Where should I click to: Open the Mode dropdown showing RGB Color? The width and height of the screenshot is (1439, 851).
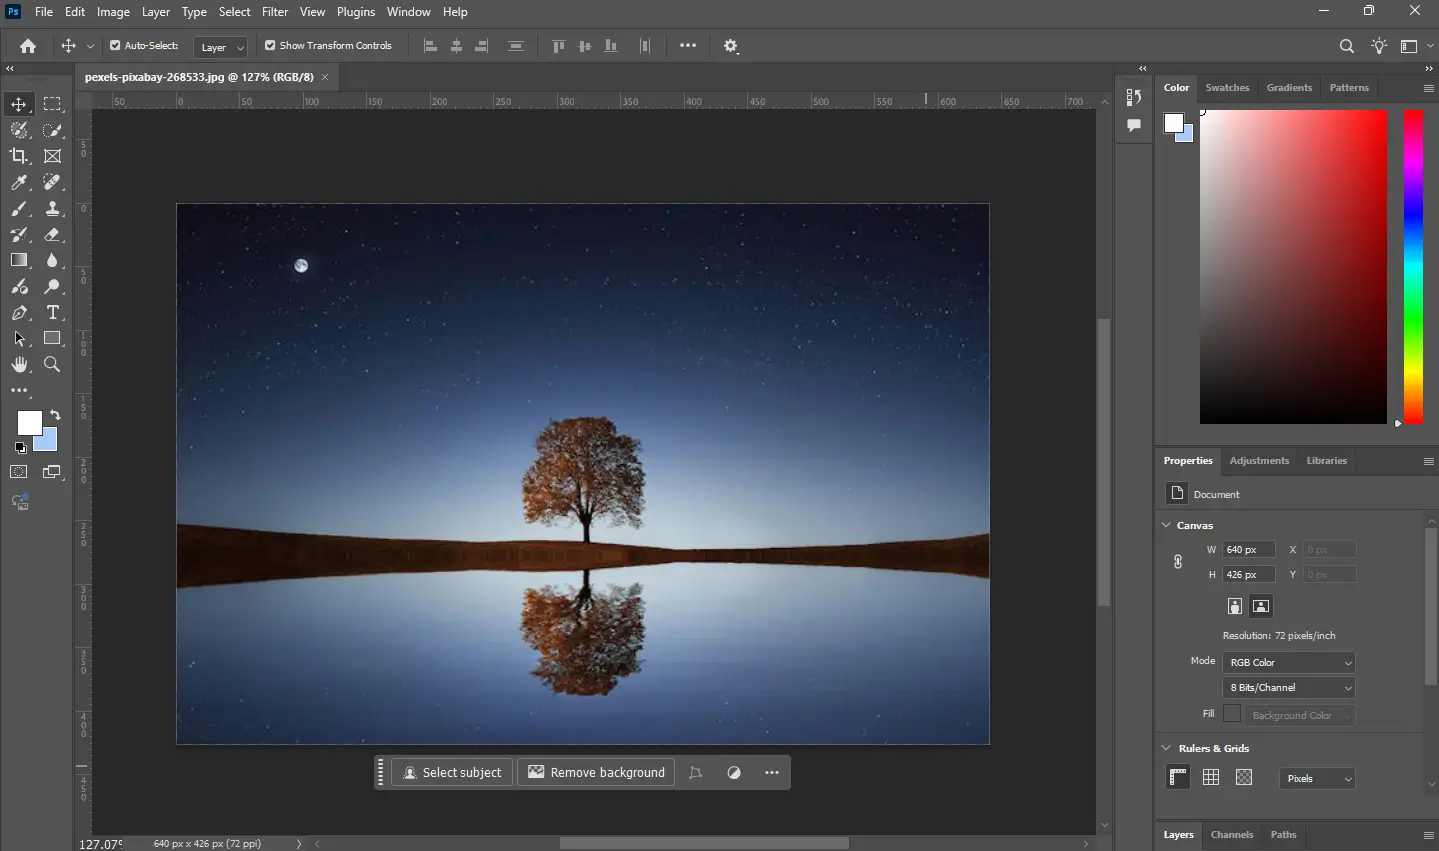point(1288,662)
